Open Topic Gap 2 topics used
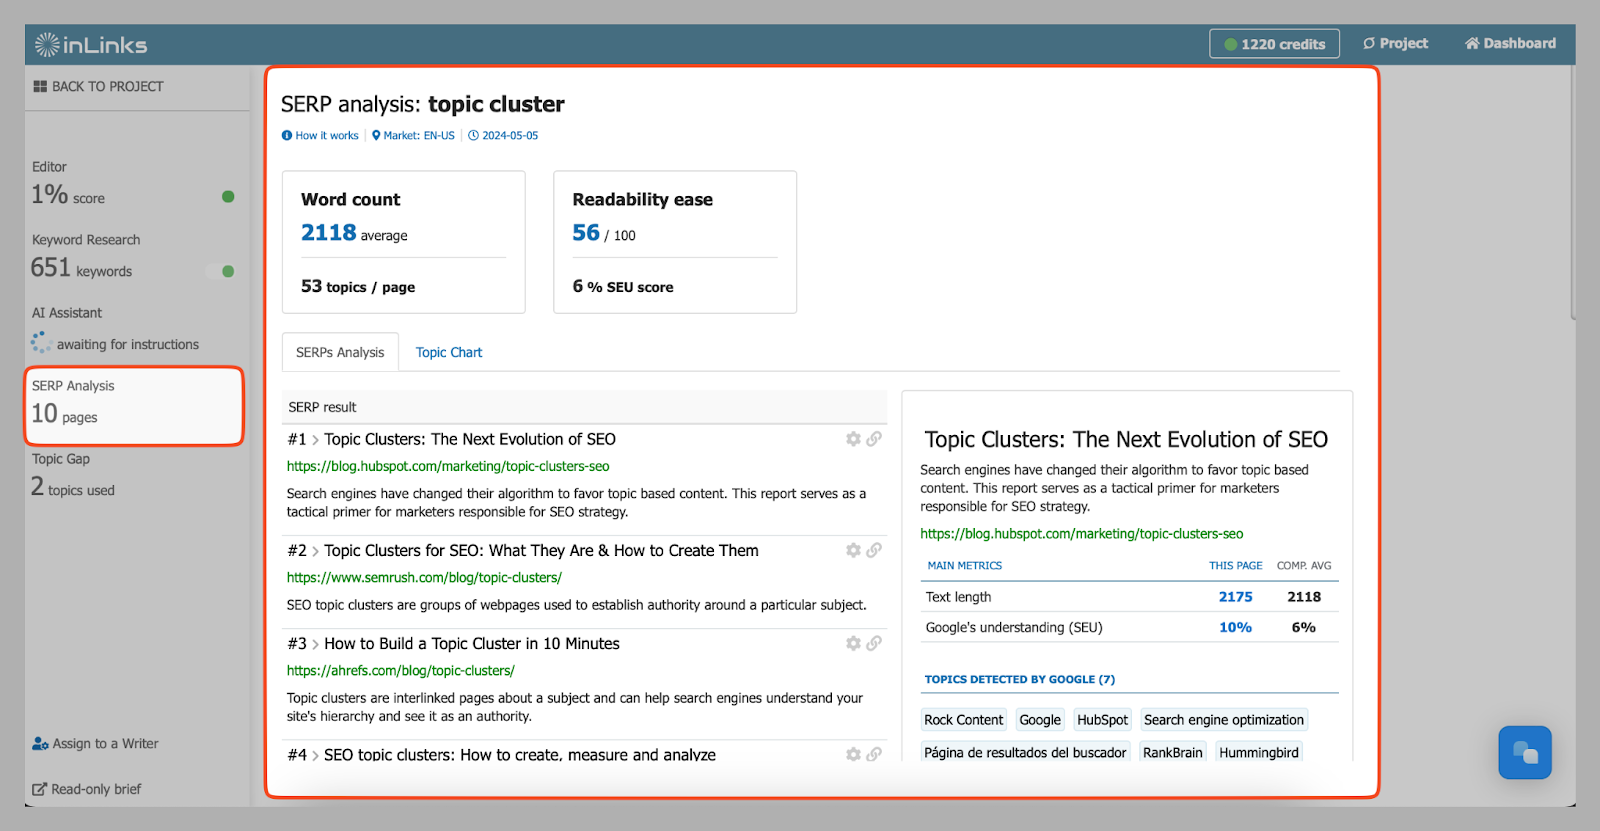Screen dimensions: 1600x831 point(133,475)
